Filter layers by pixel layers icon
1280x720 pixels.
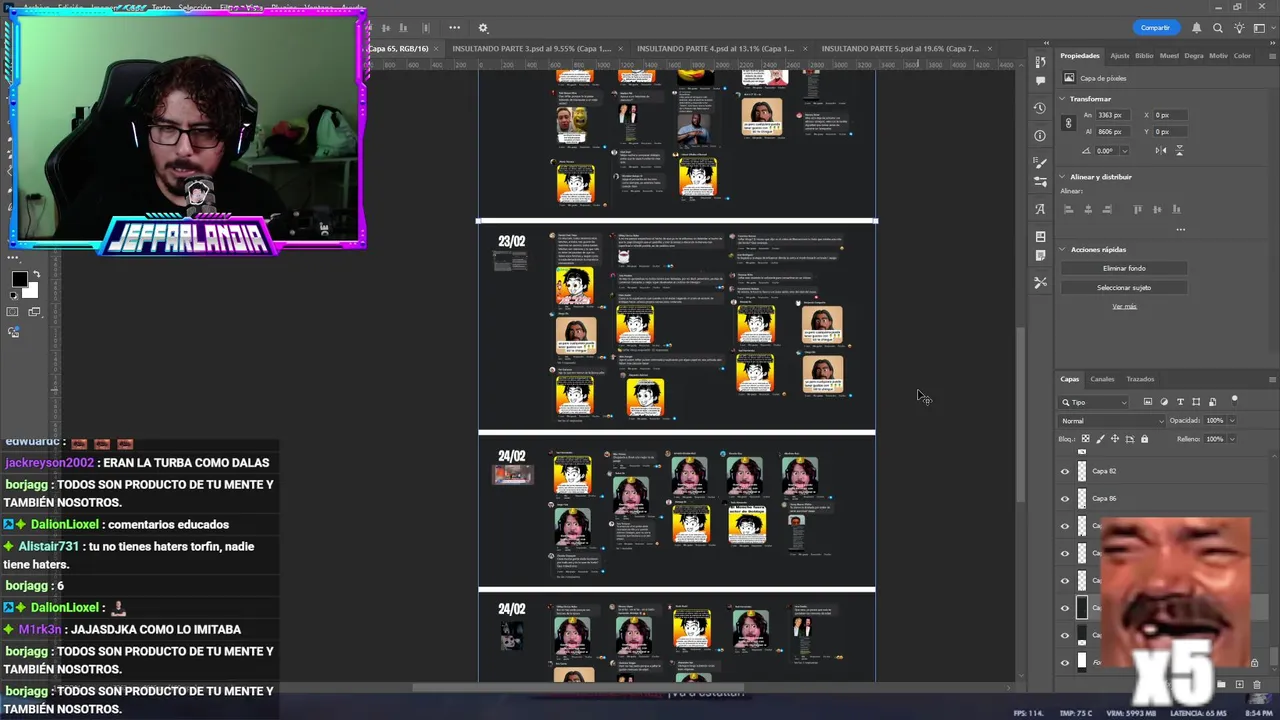click(1147, 402)
